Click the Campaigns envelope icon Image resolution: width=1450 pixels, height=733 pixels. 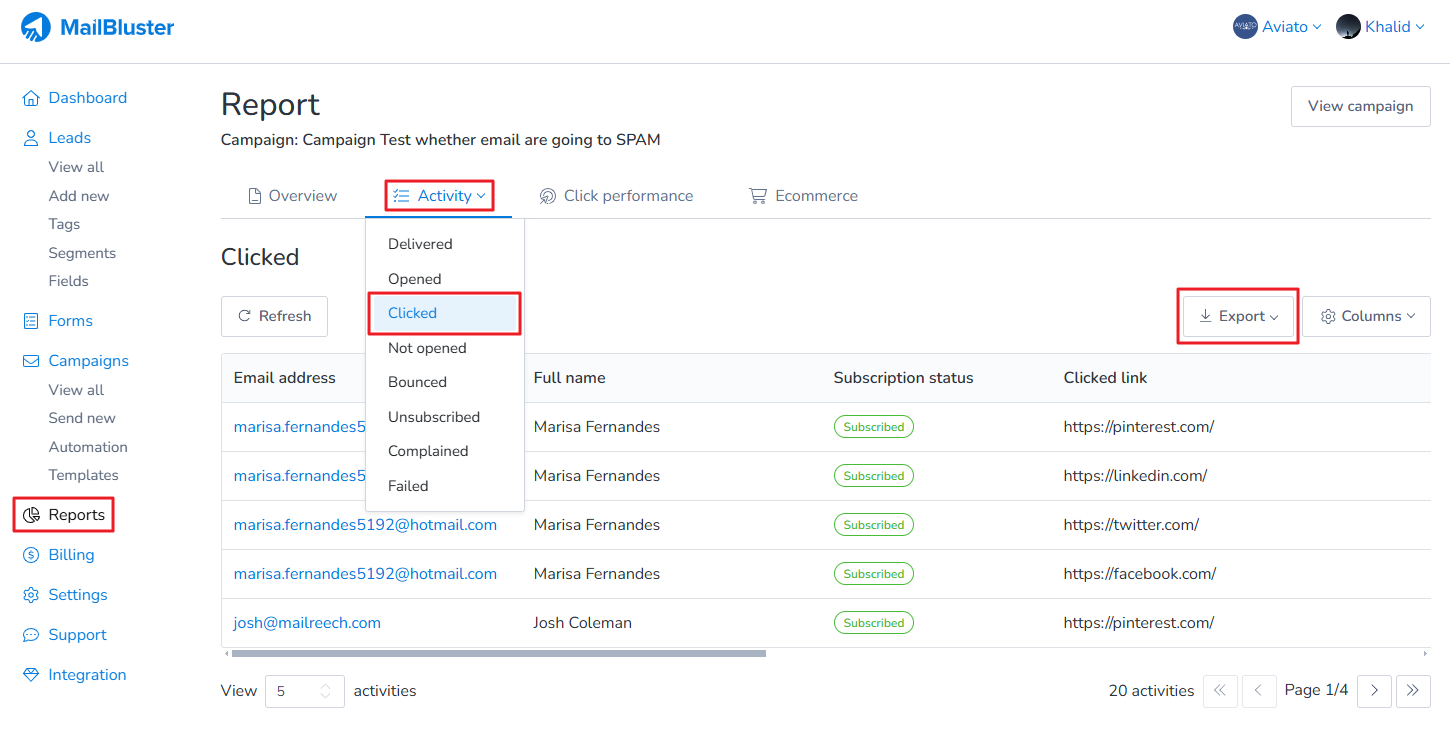(31, 361)
